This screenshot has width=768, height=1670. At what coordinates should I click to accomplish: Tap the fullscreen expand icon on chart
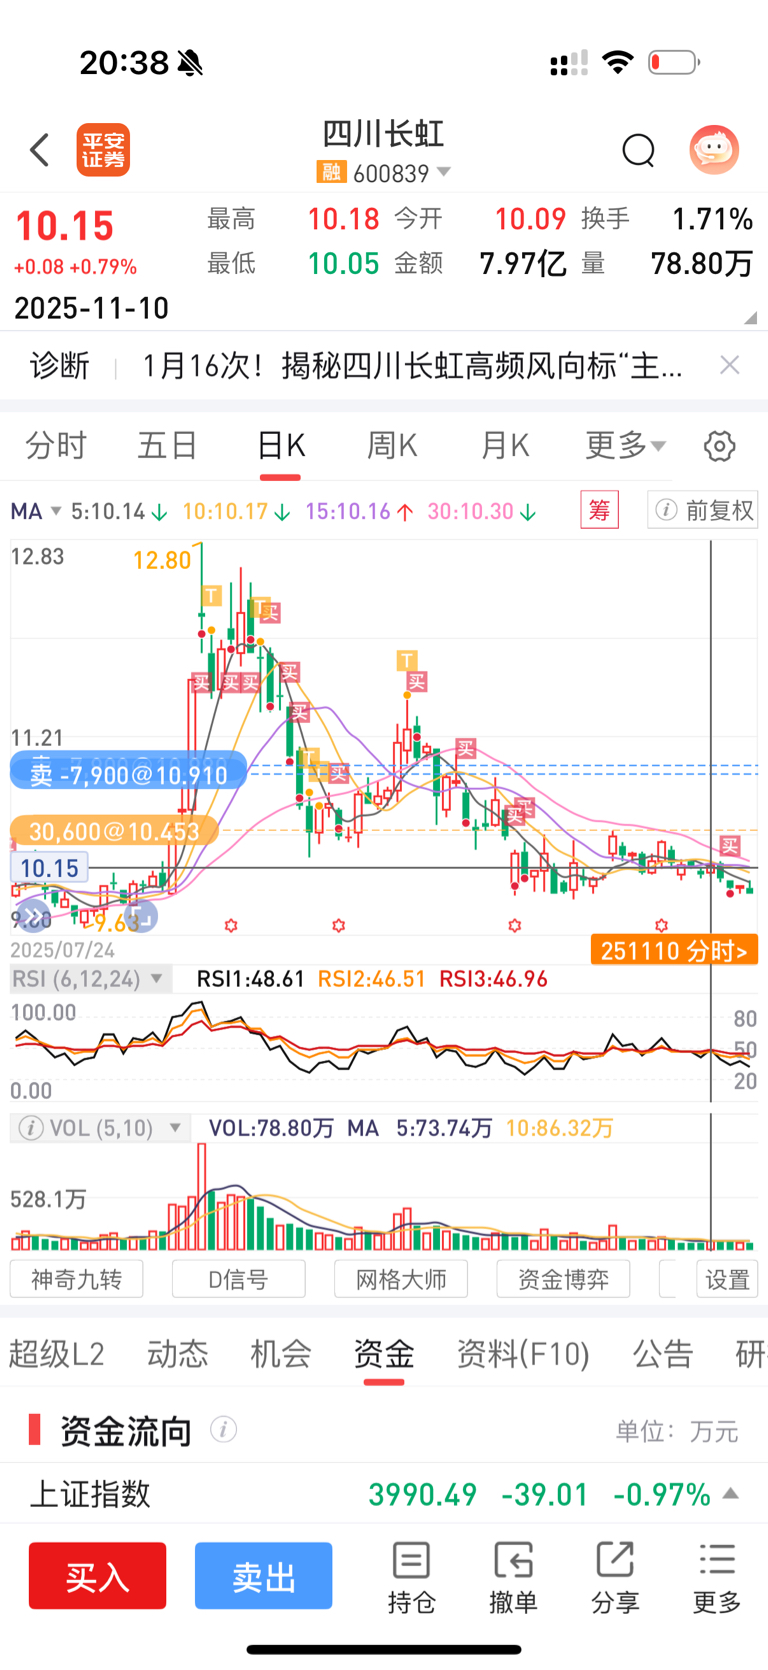point(141,915)
